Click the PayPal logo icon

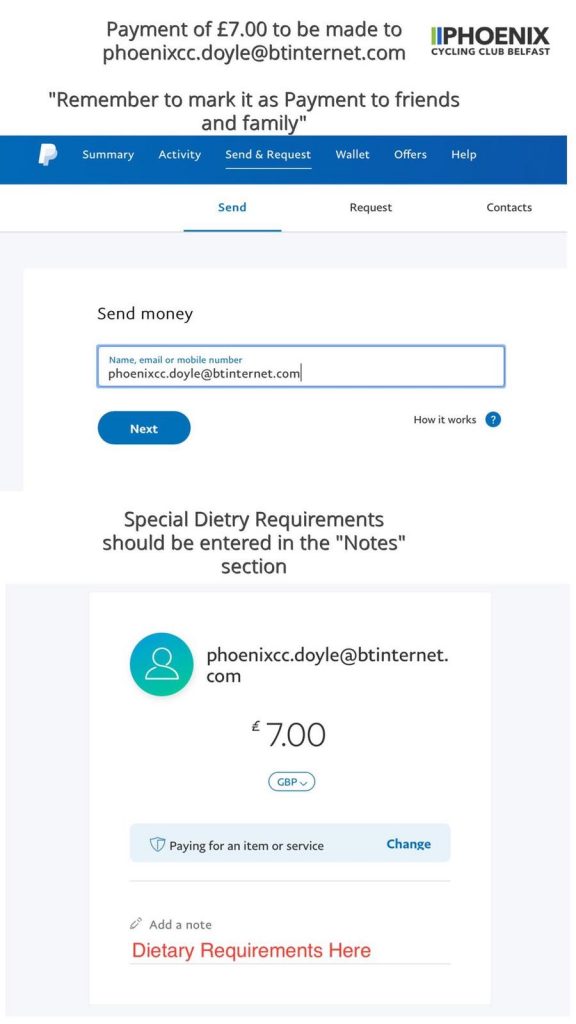[47, 155]
